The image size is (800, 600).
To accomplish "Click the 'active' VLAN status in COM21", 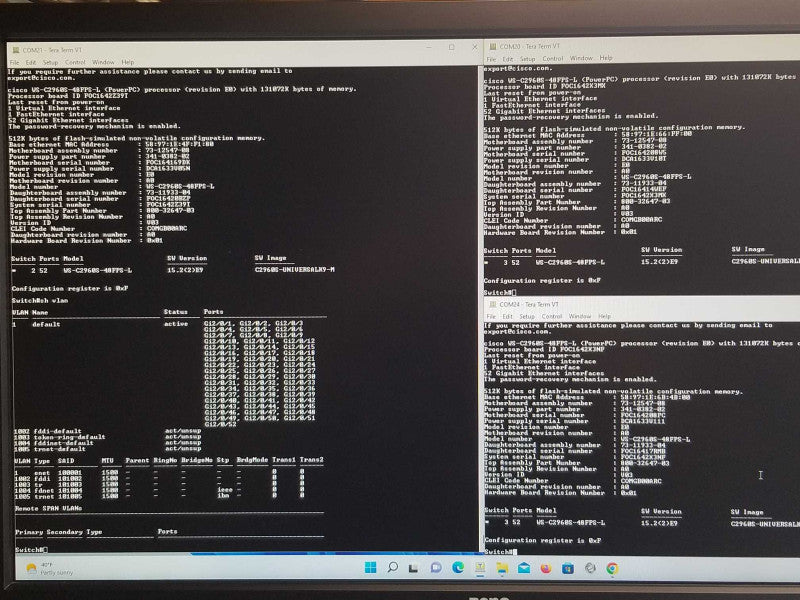I will tap(176, 324).
